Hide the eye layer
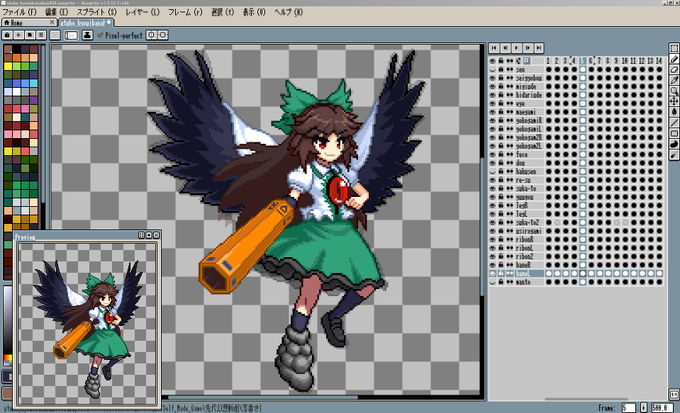 pyautogui.click(x=492, y=104)
